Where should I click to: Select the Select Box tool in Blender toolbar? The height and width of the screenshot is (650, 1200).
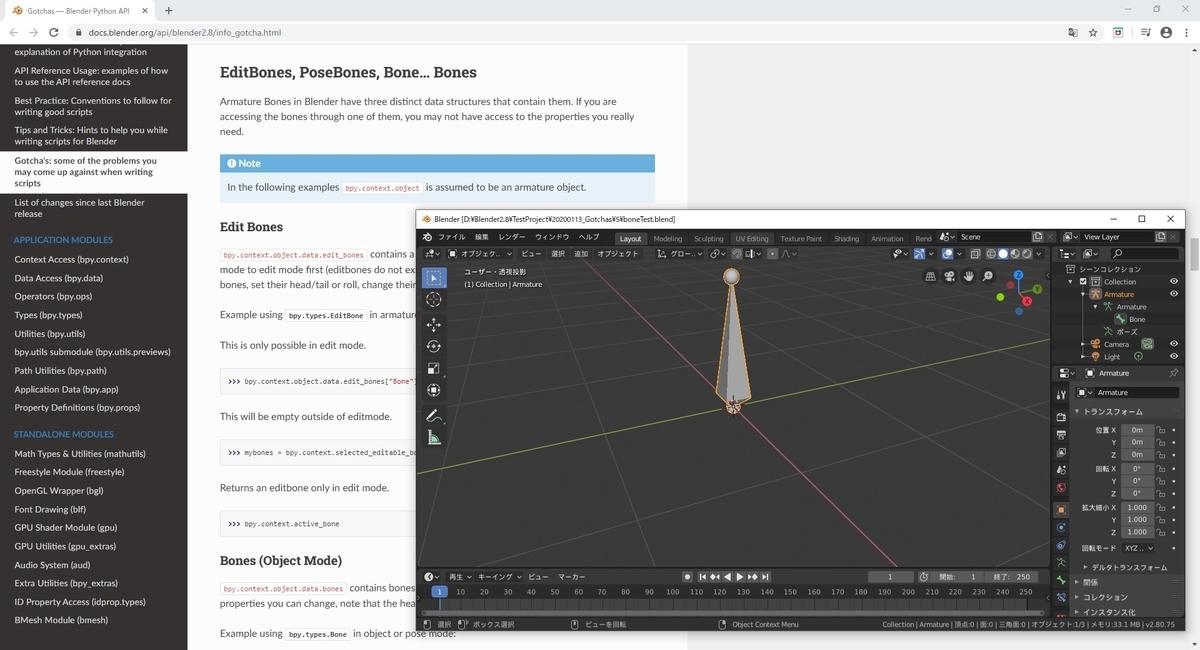click(433, 277)
